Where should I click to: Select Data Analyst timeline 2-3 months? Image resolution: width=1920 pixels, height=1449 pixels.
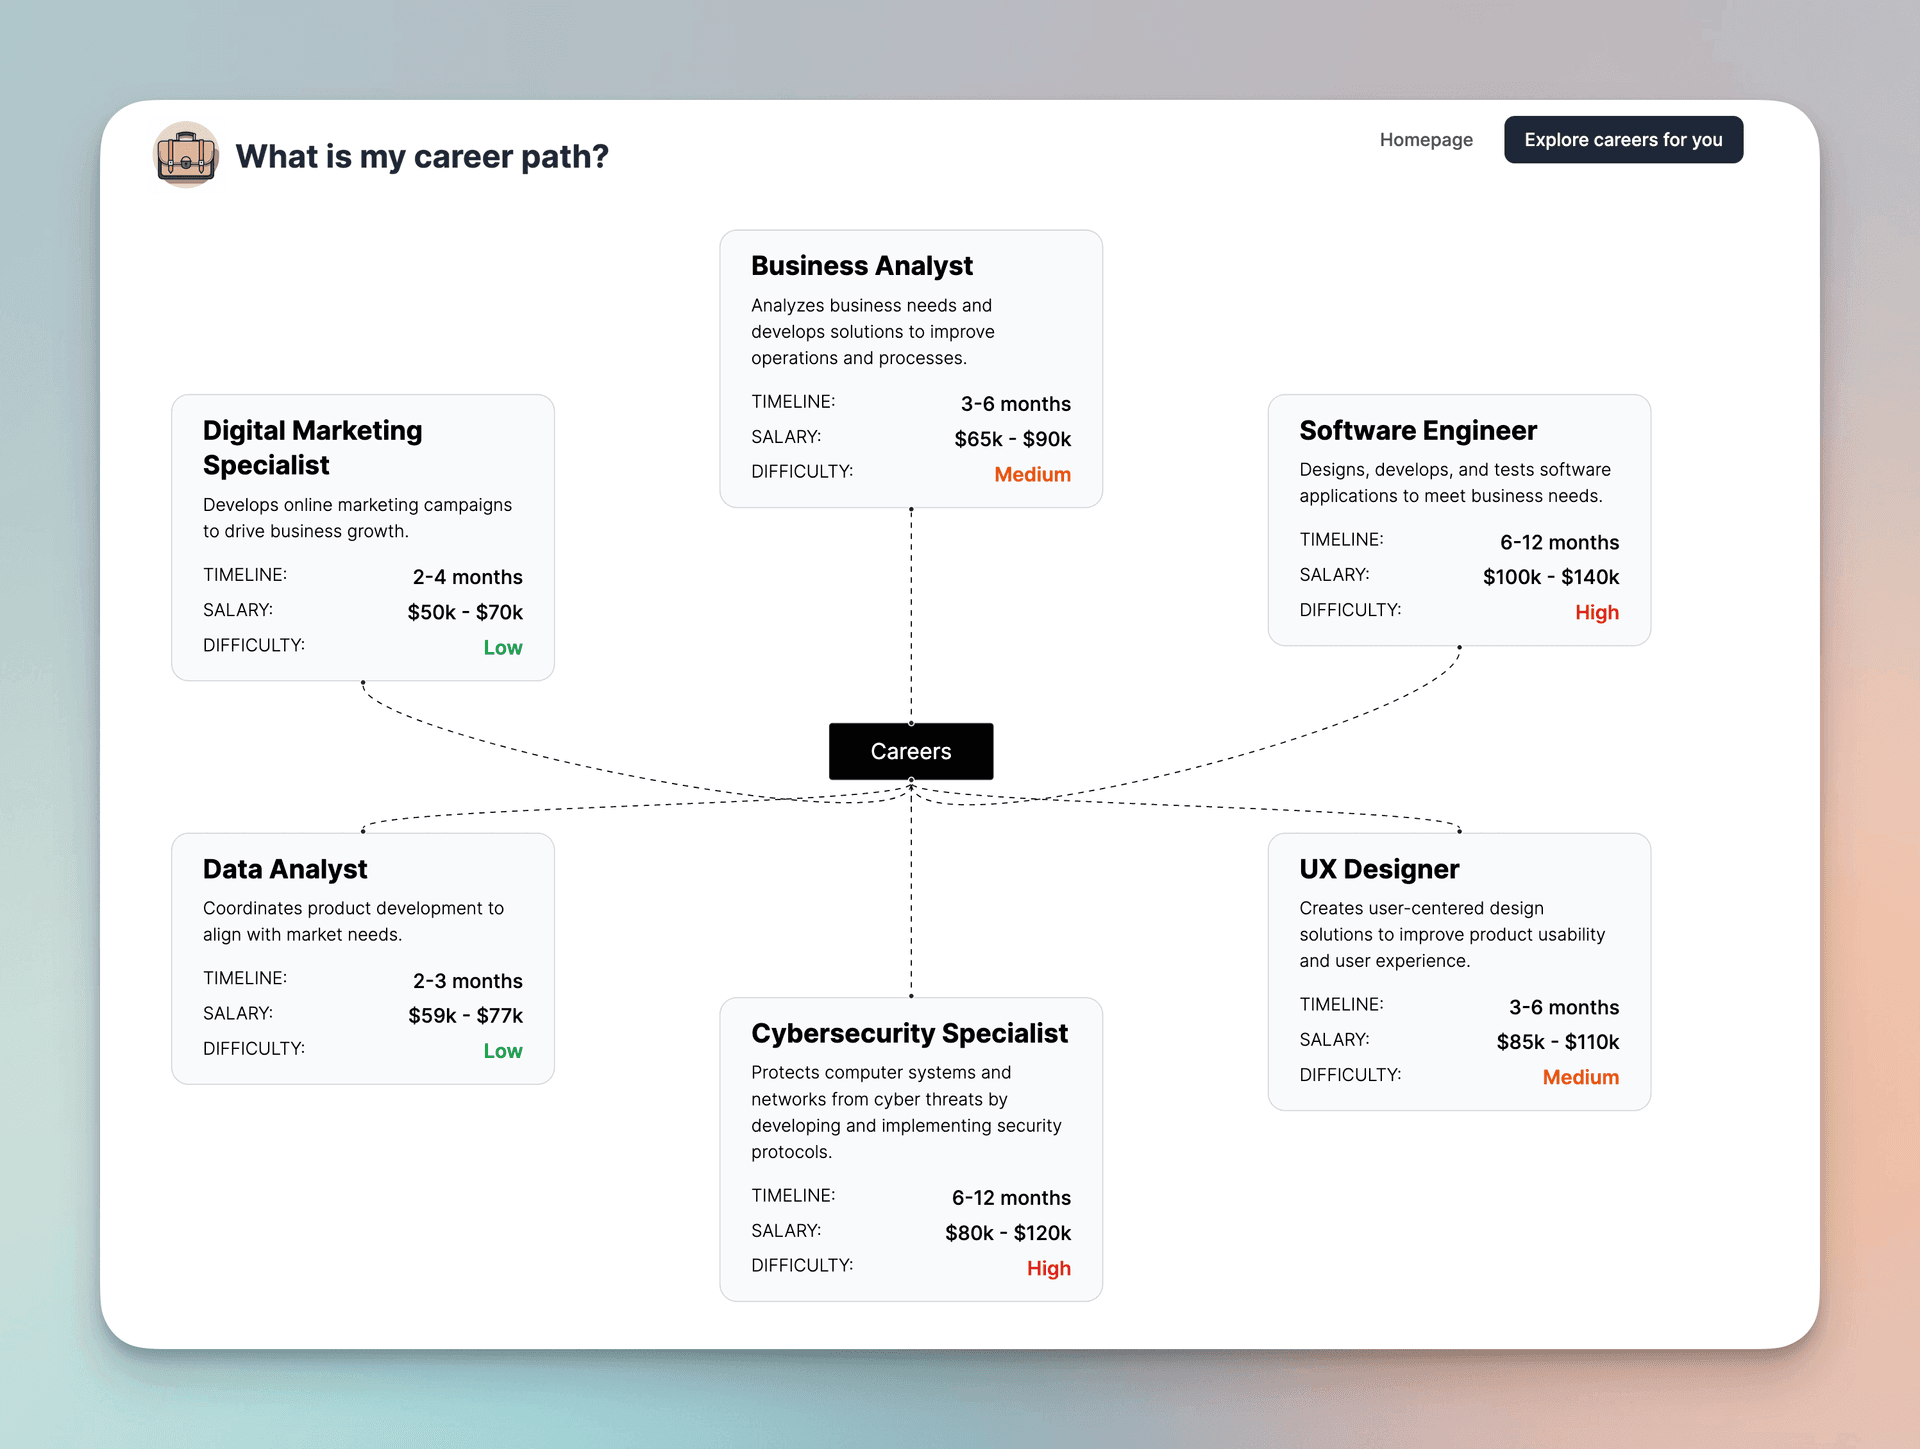pos(467,981)
